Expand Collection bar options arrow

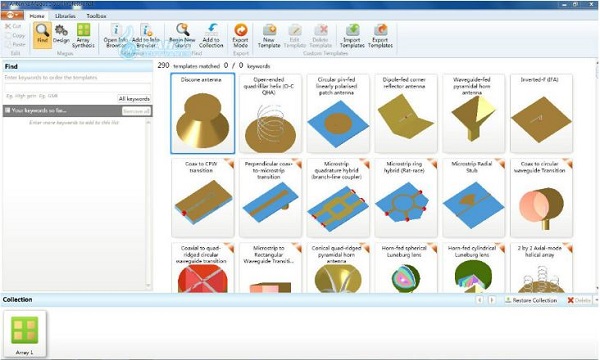(x=596, y=300)
